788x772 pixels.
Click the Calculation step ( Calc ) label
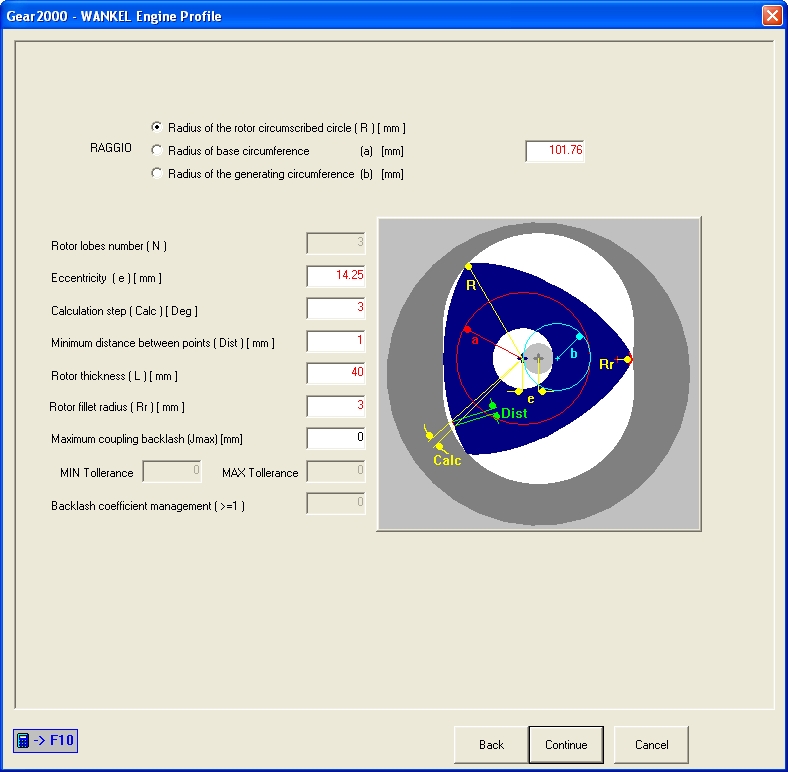pos(124,311)
